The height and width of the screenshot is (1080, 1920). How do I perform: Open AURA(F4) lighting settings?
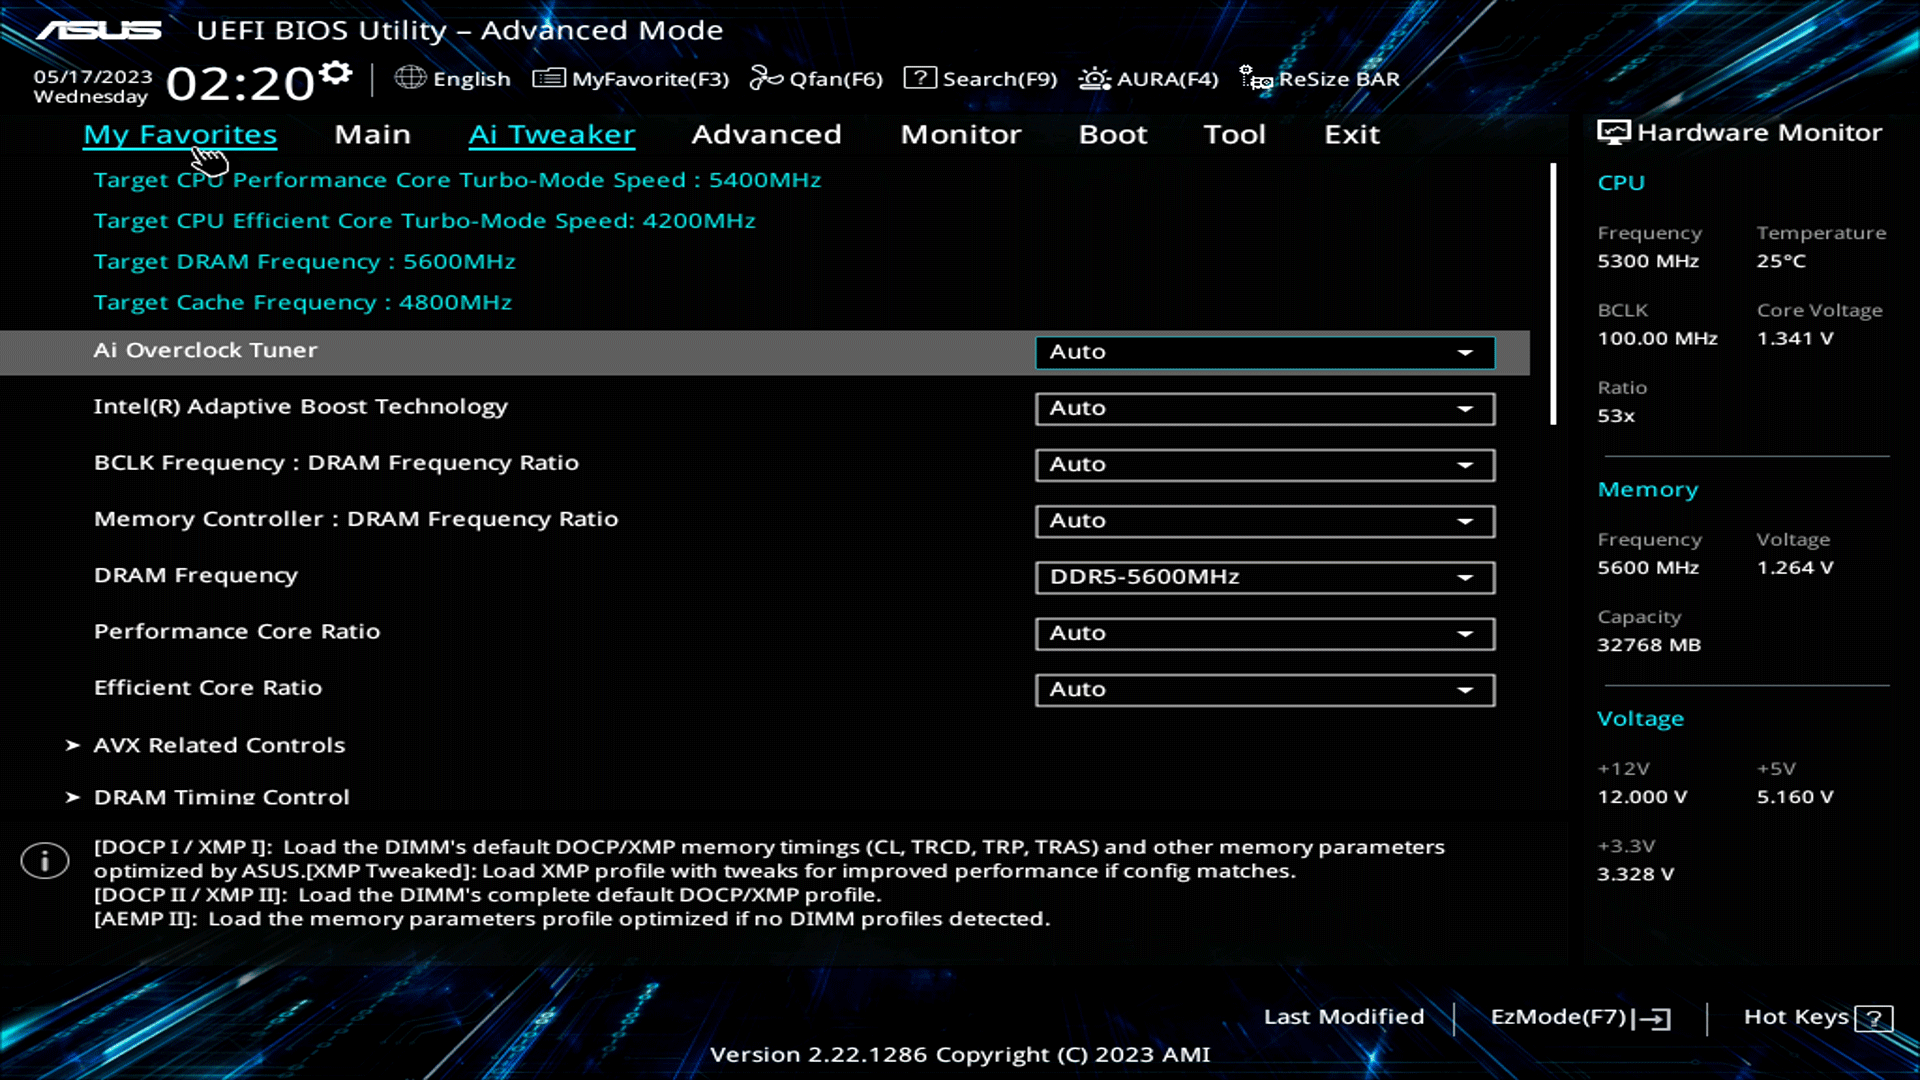[x=1094, y=78]
